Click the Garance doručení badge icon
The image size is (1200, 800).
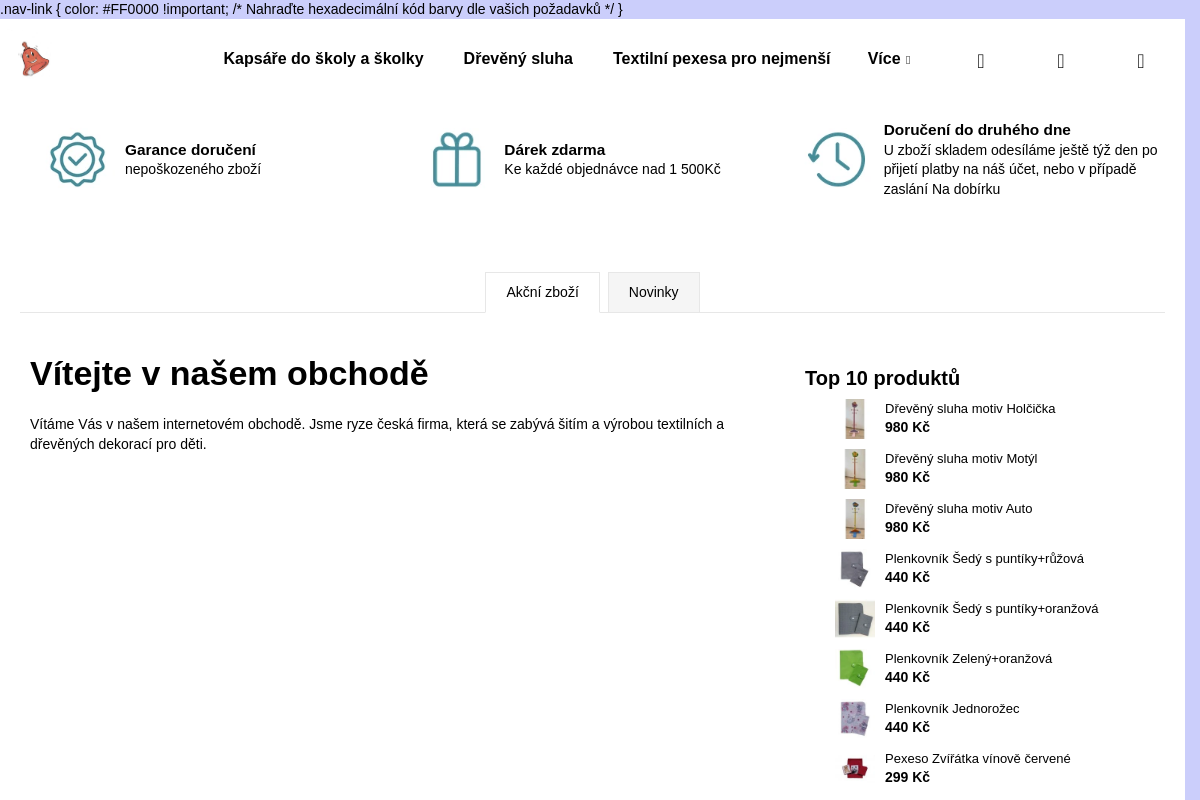(x=77, y=160)
